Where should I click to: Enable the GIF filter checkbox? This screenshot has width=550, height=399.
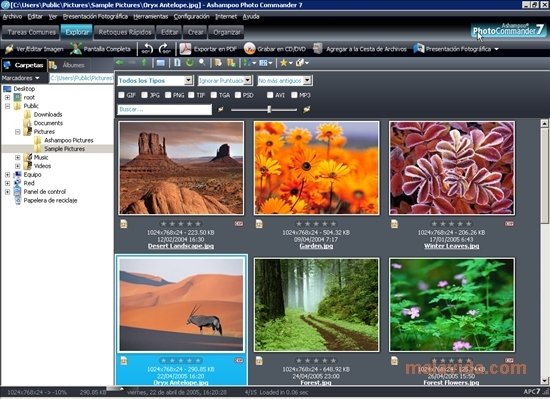pyautogui.click(x=121, y=95)
